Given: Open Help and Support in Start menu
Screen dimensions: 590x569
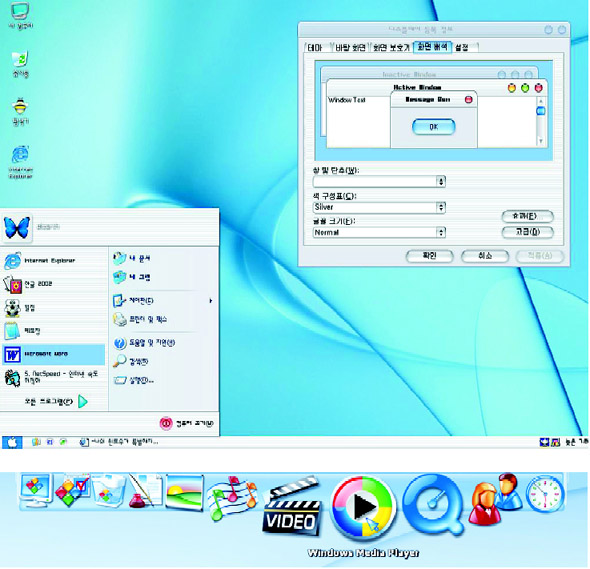Looking at the screenshot, I should click(x=144, y=343).
